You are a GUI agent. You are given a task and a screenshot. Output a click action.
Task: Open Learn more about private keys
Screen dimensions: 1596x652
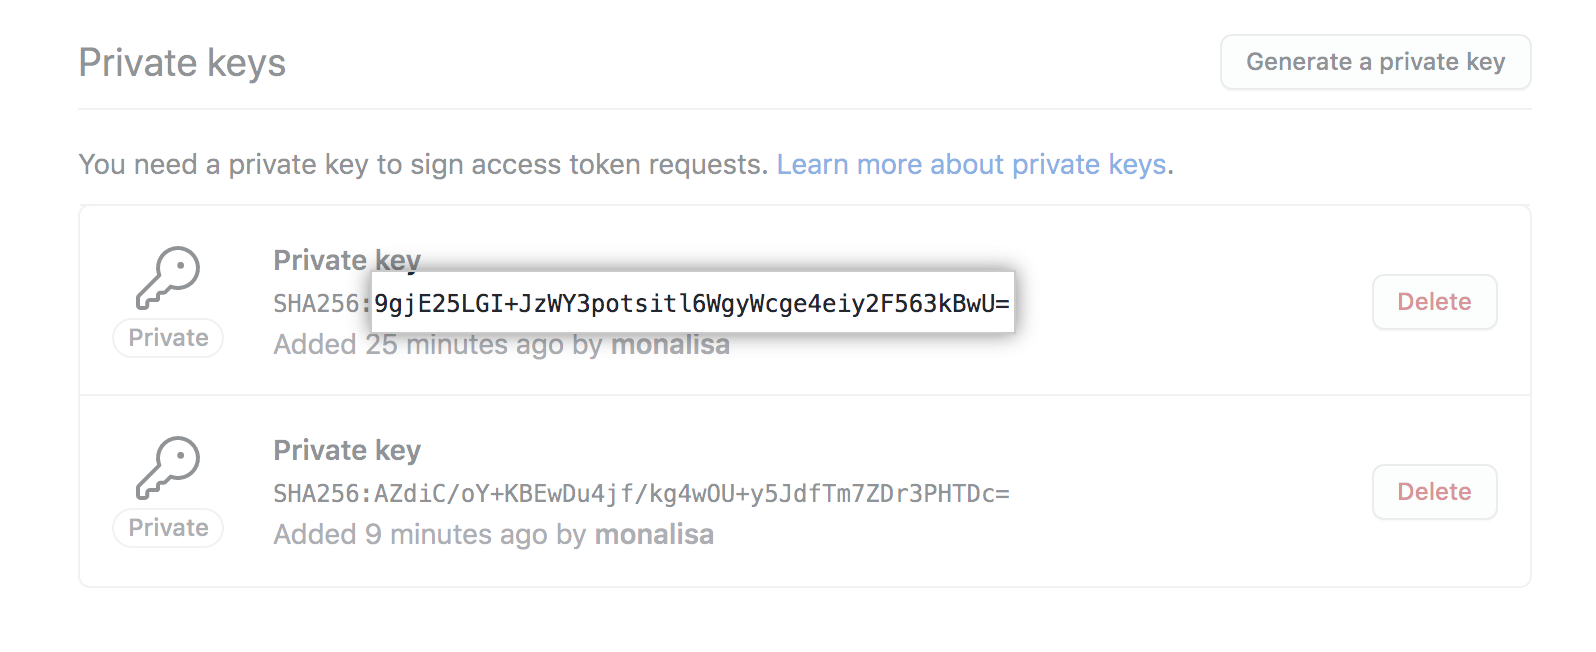pos(973,164)
